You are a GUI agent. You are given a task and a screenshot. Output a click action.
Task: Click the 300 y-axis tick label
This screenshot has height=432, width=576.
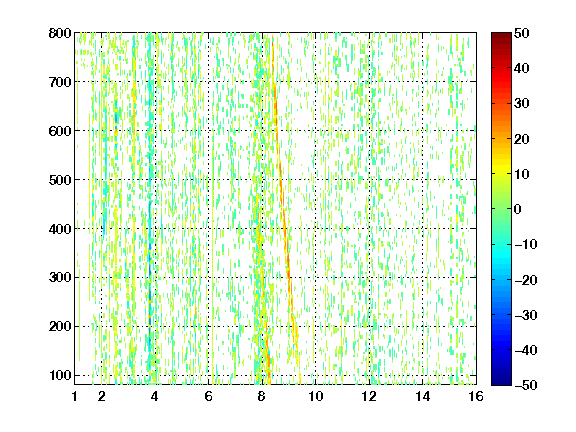pyautogui.click(x=60, y=277)
